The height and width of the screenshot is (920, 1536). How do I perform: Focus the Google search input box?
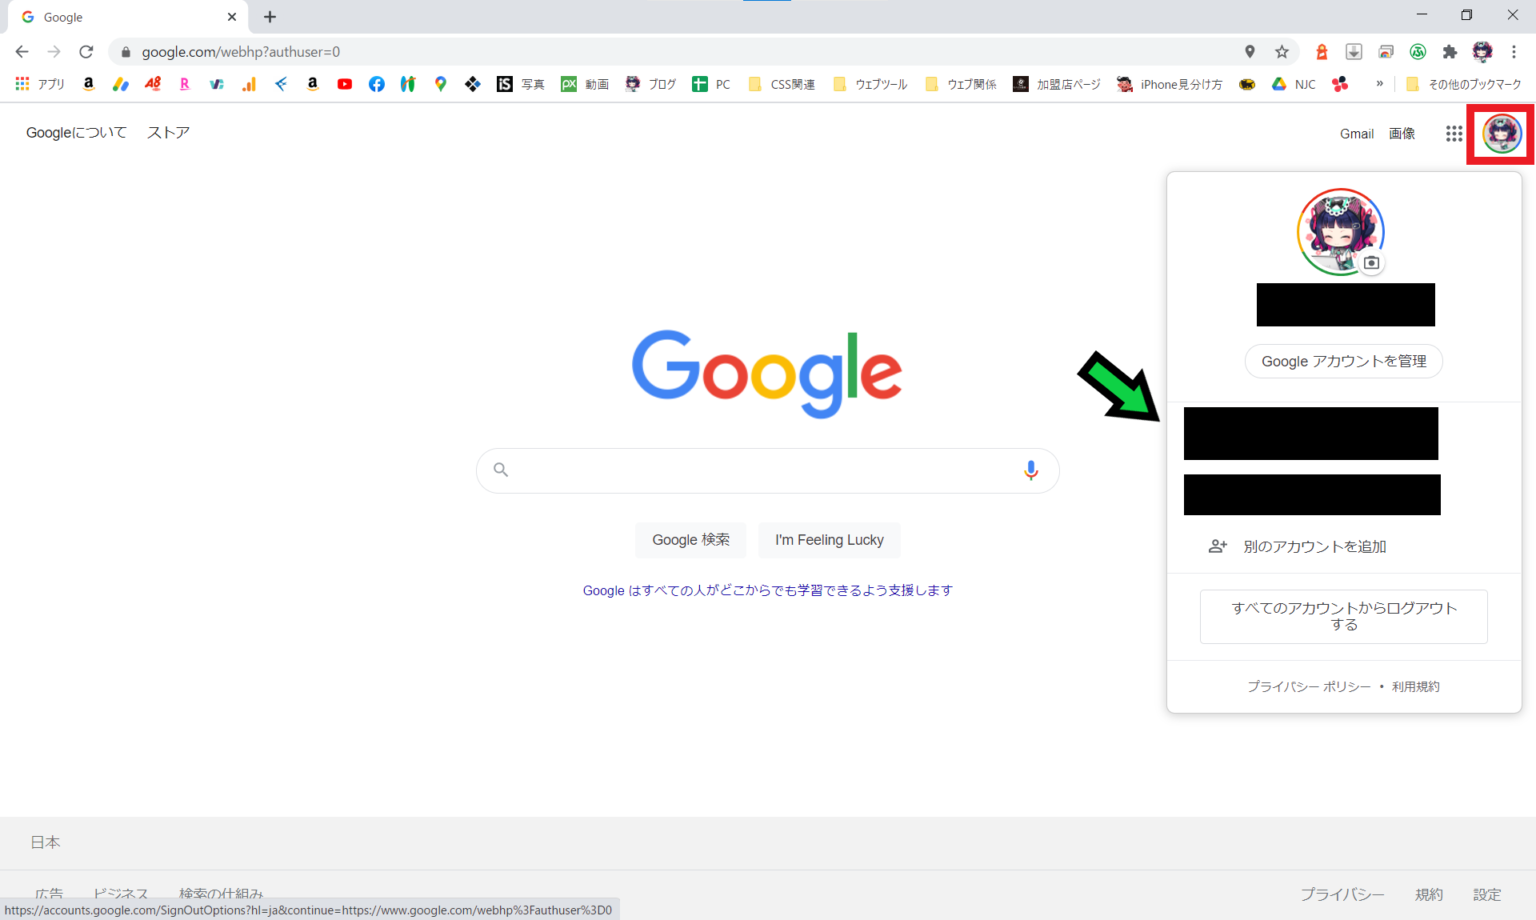click(760, 470)
